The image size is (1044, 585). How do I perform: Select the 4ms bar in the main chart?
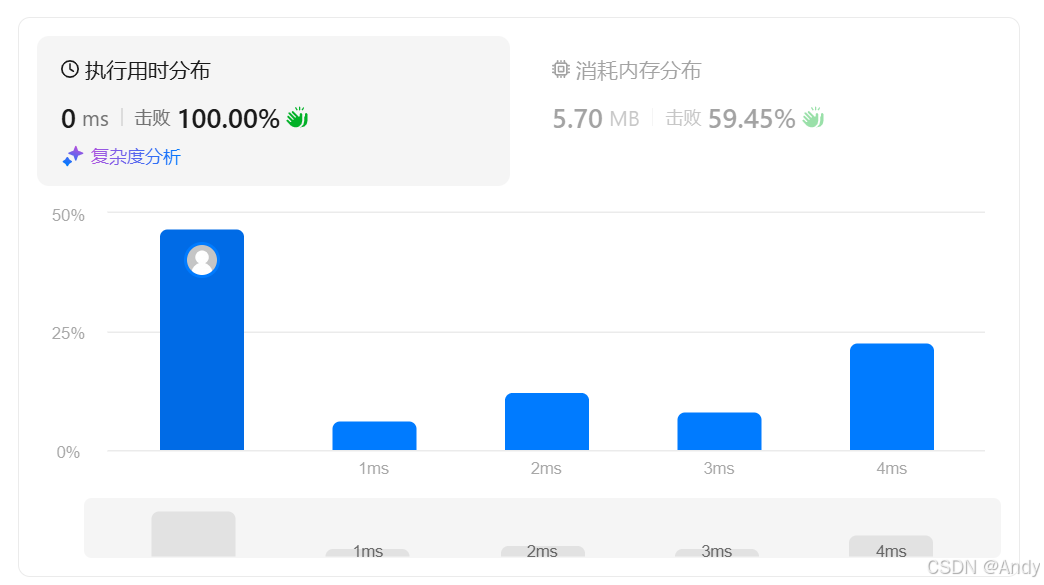[x=891, y=397]
